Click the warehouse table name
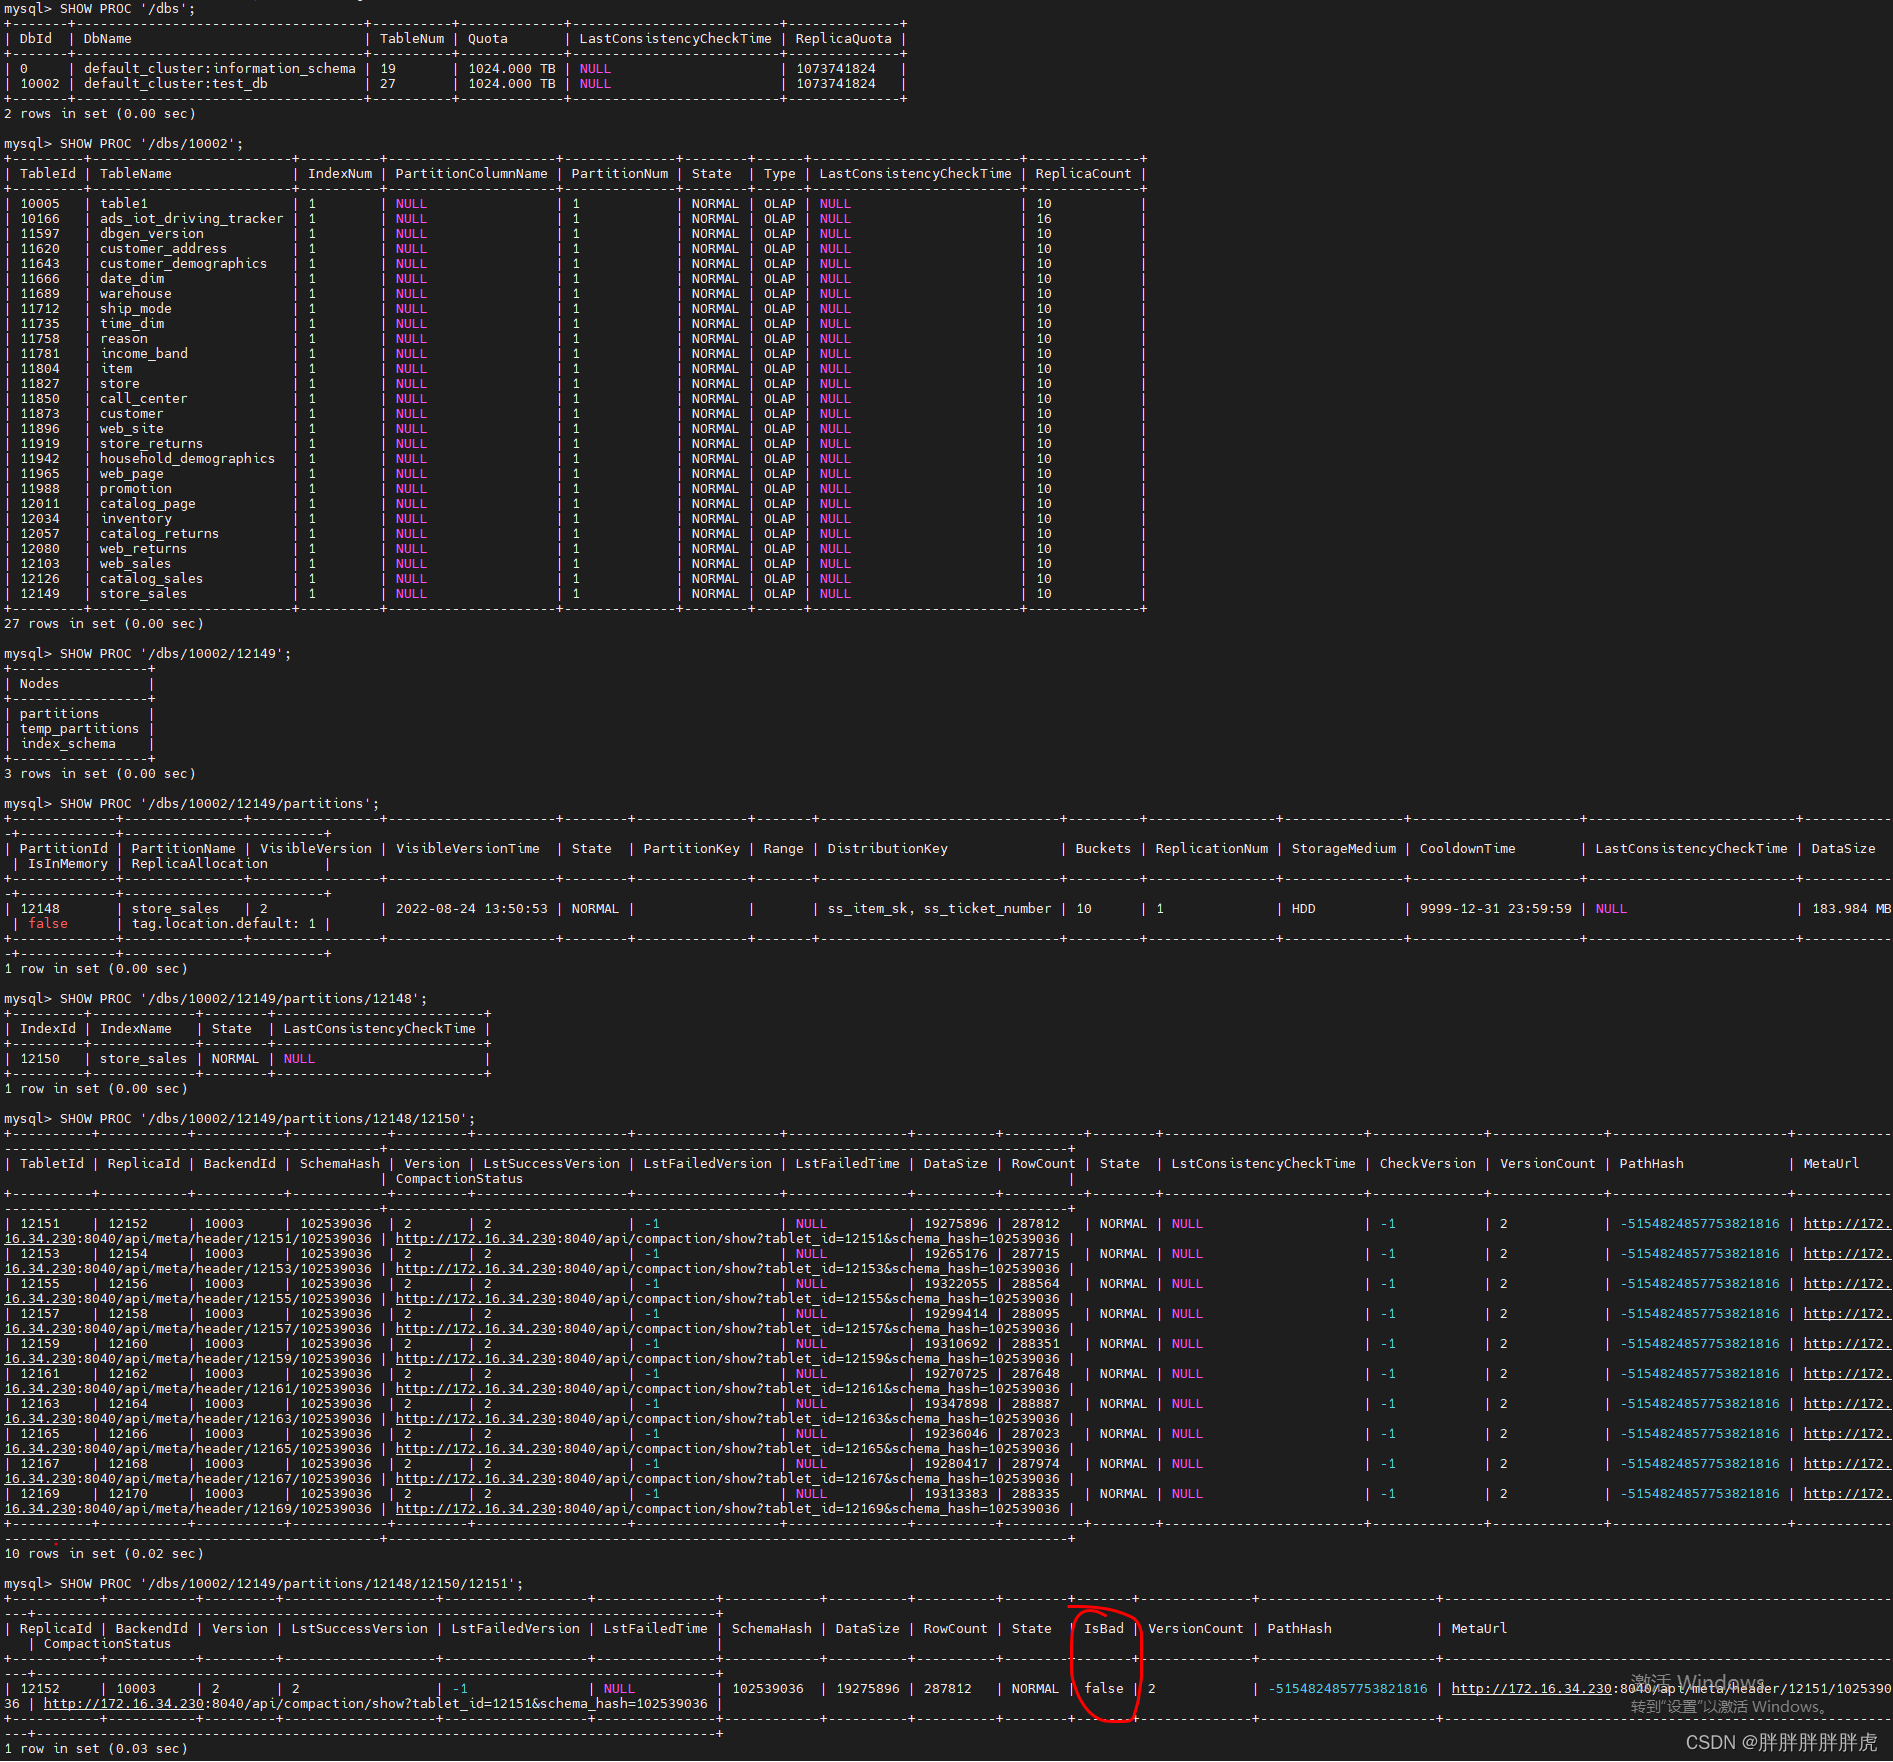Screen dimensions: 1893x1762 135,293
